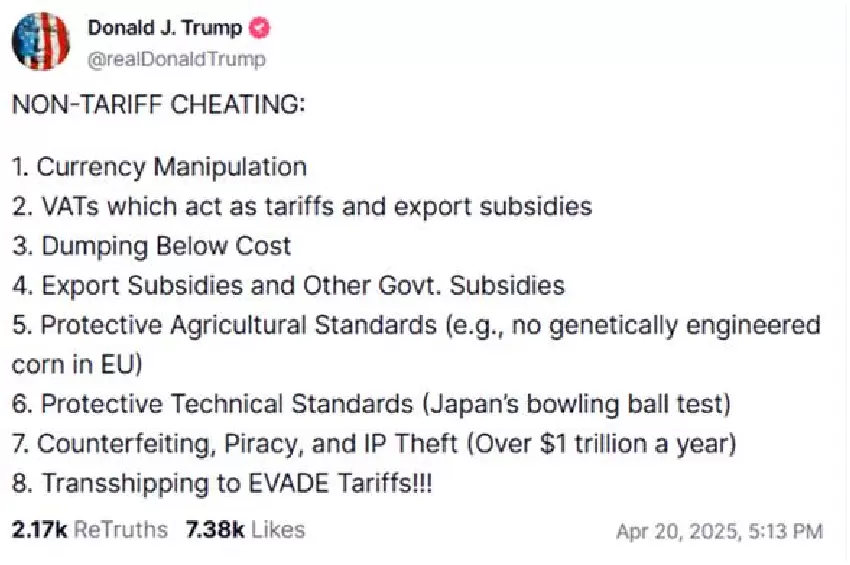View the 7.38k Likes list
The width and height of the screenshot is (850, 565).
click(245, 530)
